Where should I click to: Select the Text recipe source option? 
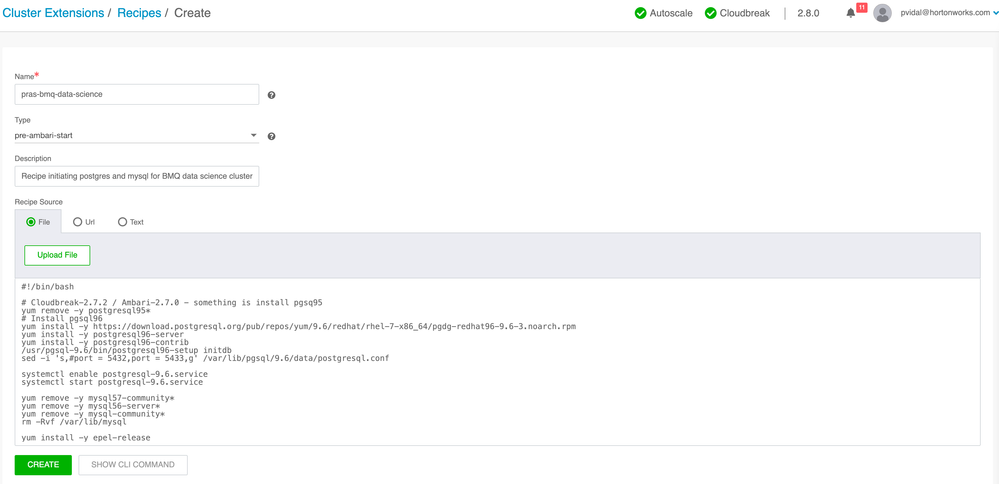[x=123, y=222]
